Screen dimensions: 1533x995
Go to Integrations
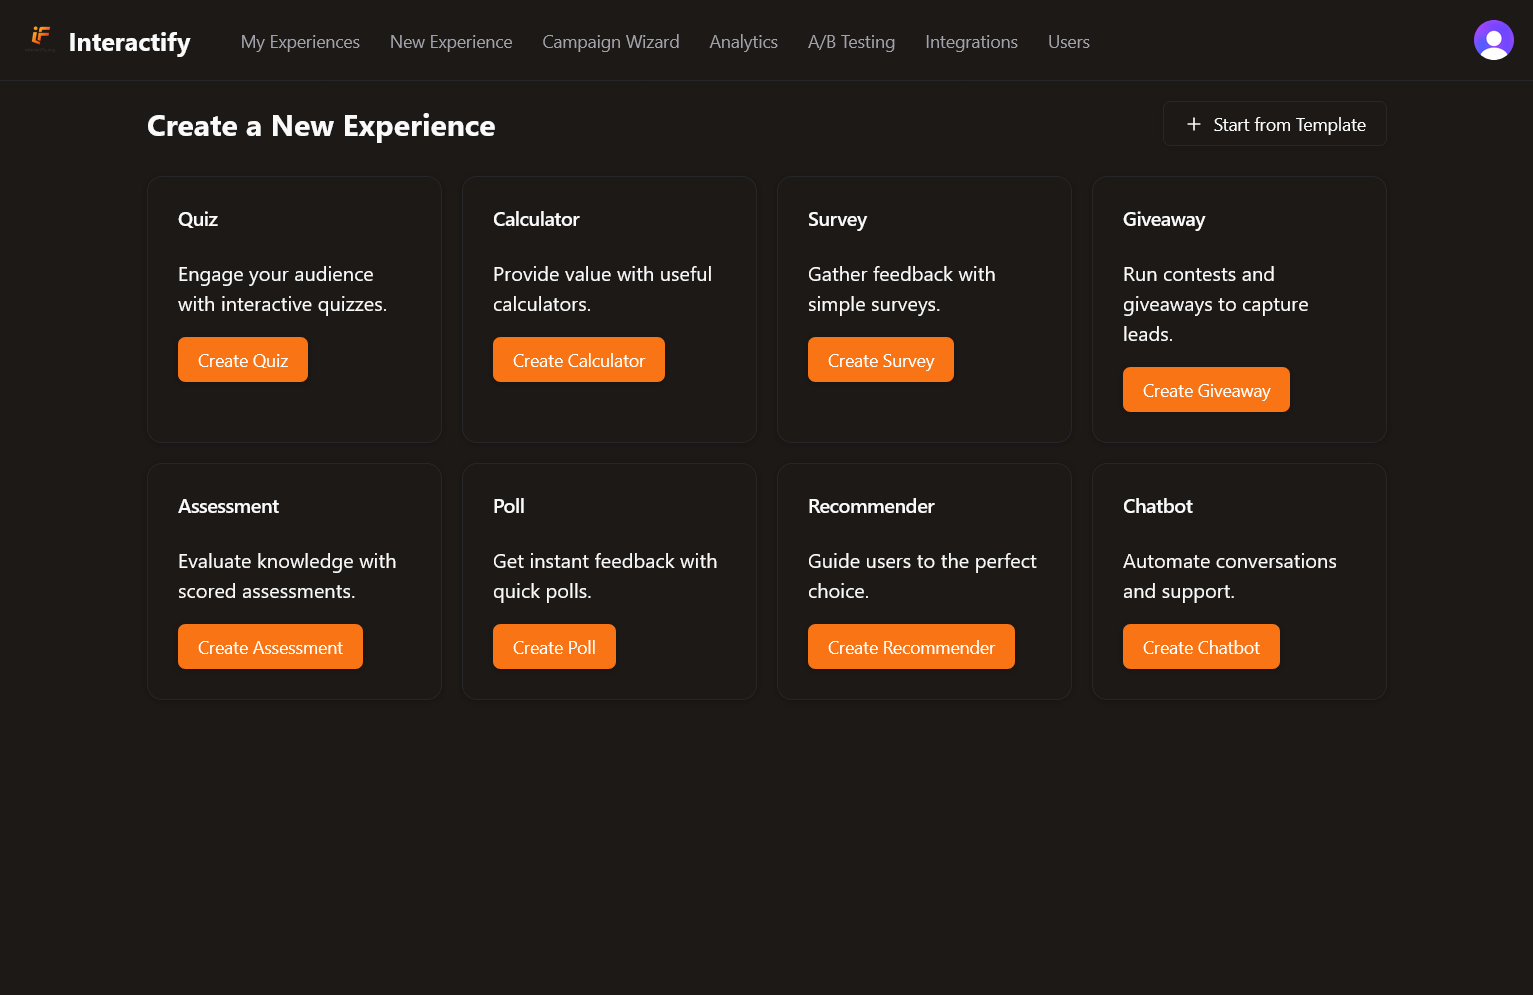[x=971, y=42]
